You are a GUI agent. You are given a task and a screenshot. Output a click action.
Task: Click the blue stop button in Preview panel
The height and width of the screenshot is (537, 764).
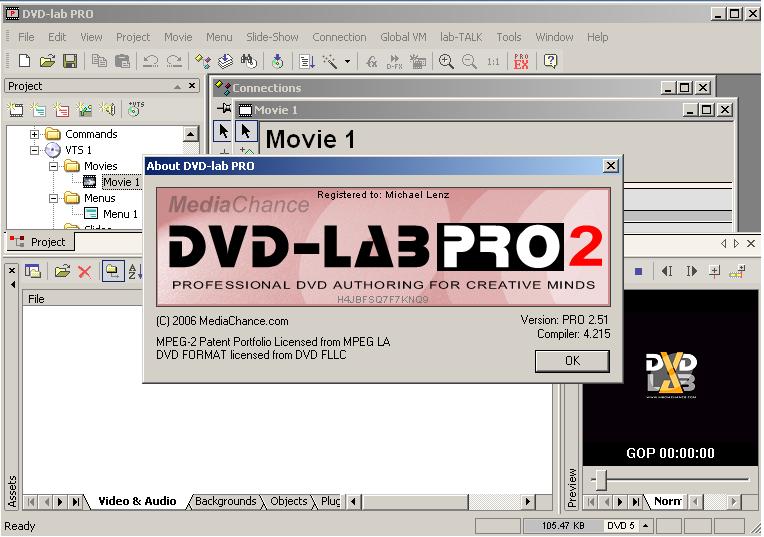pos(638,271)
